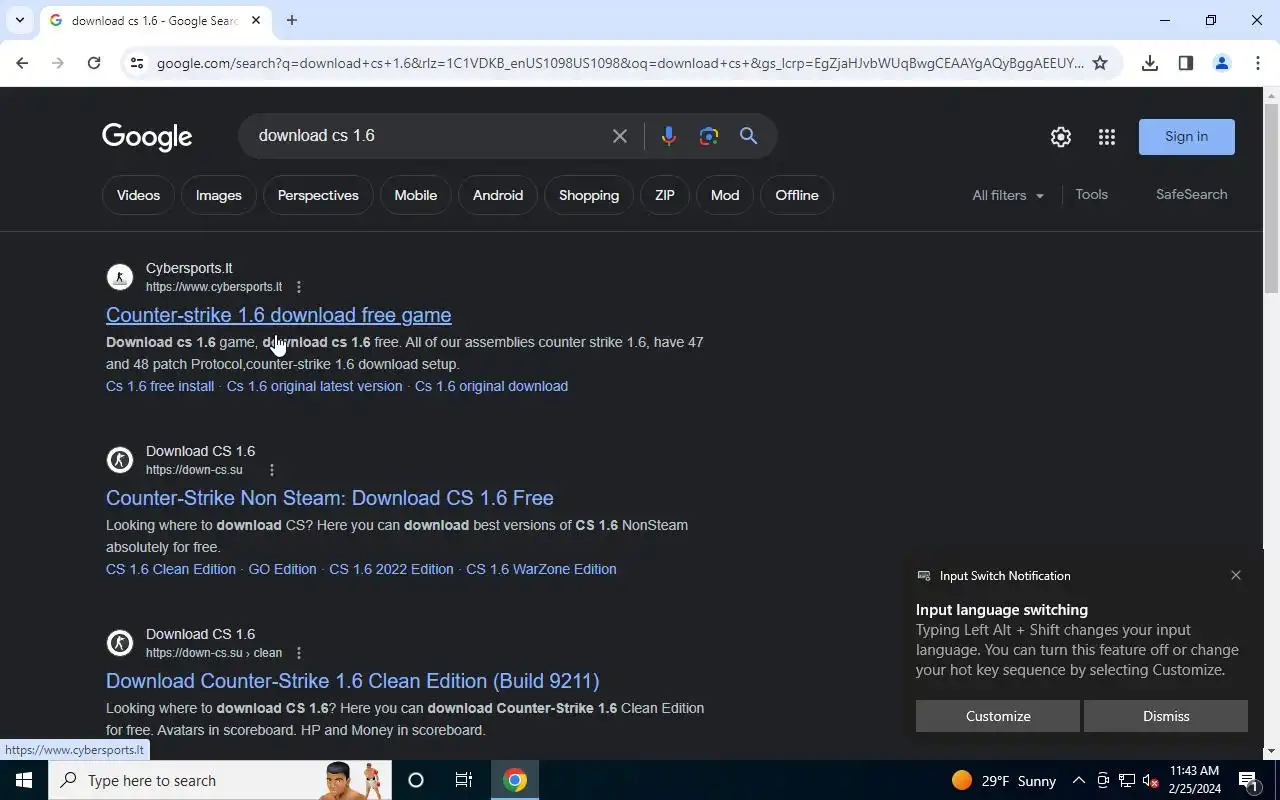Filter results by Videos
The image size is (1280, 800).
click(x=138, y=195)
